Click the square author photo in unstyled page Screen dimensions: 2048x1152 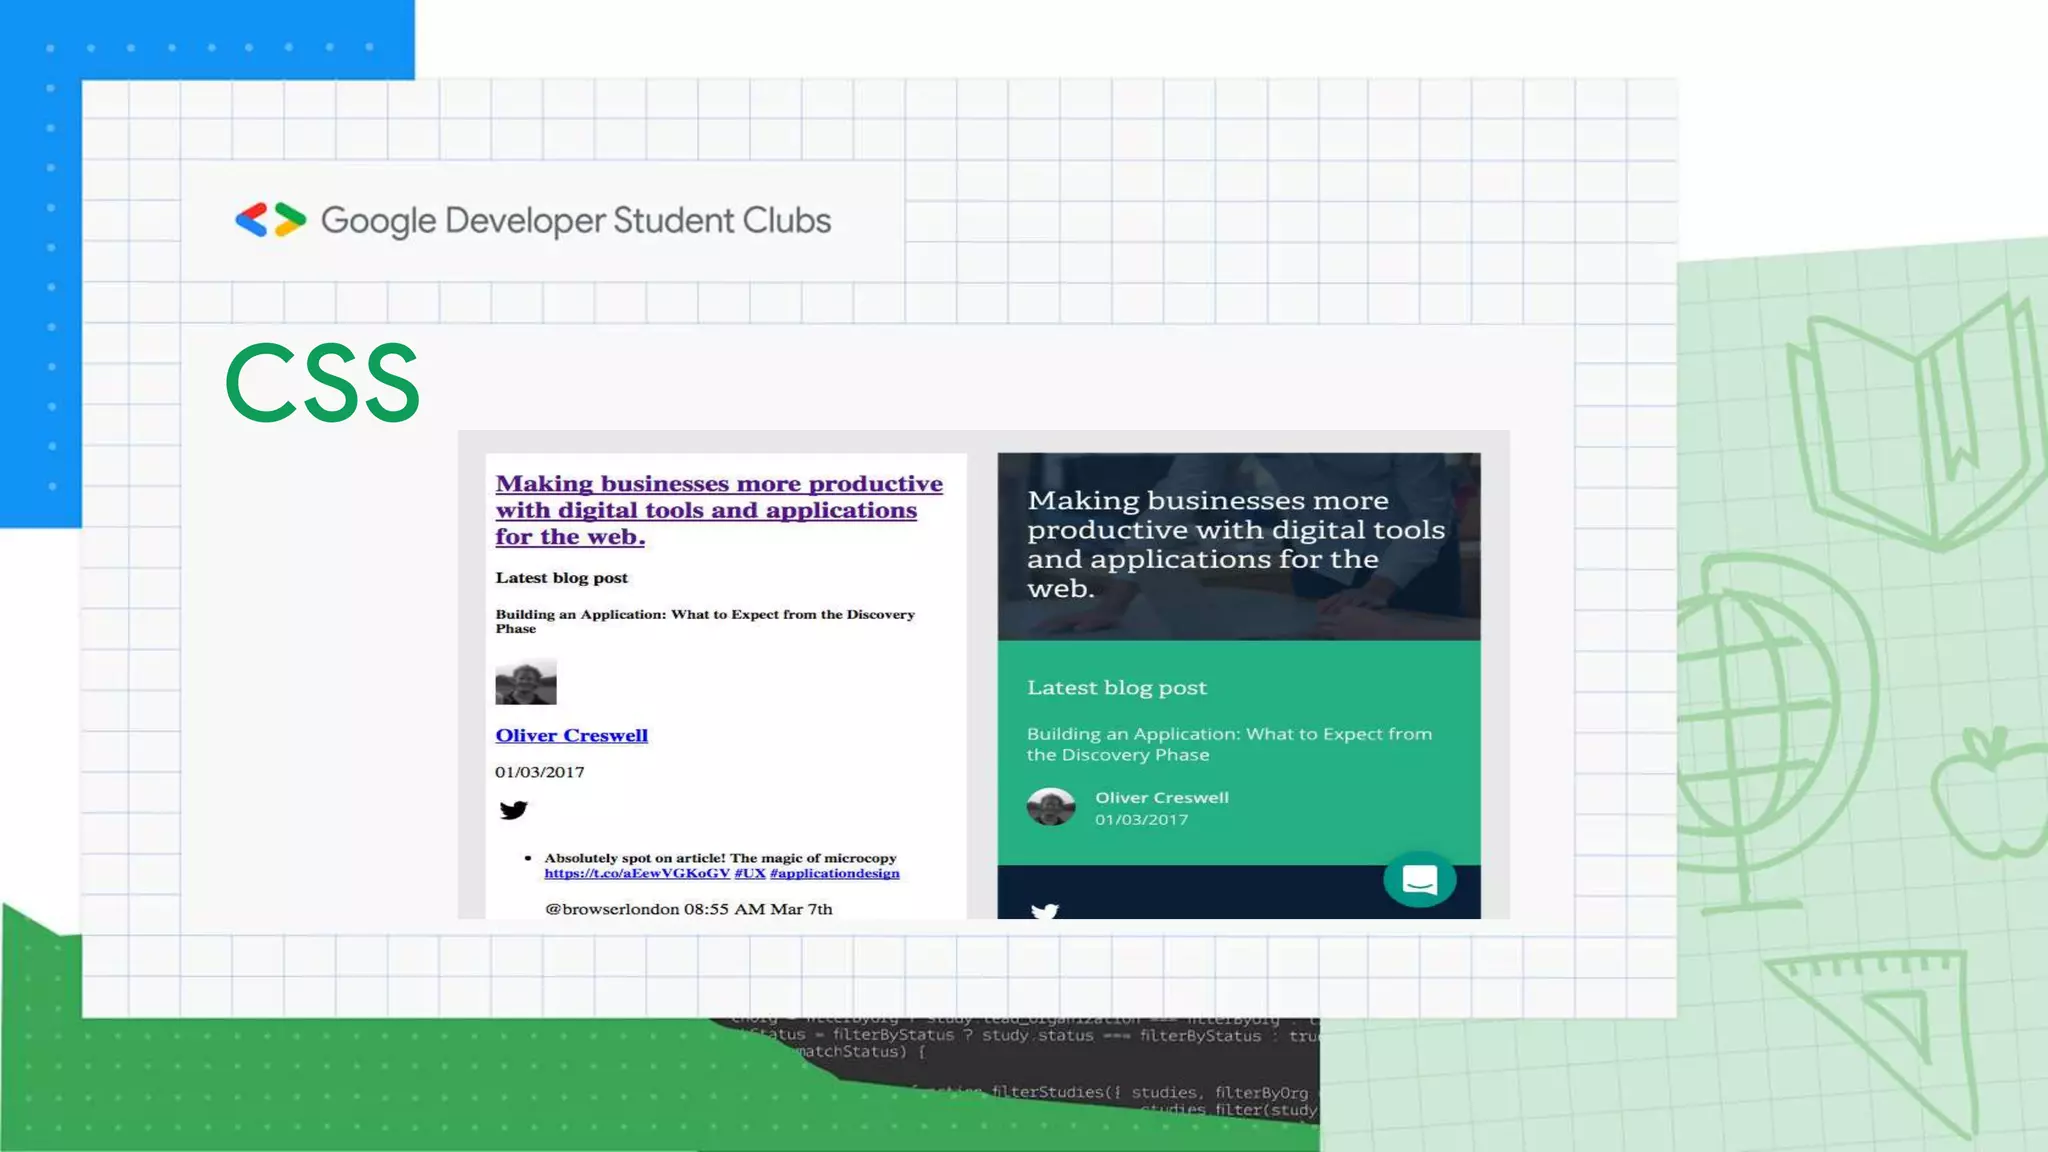point(526,682)
